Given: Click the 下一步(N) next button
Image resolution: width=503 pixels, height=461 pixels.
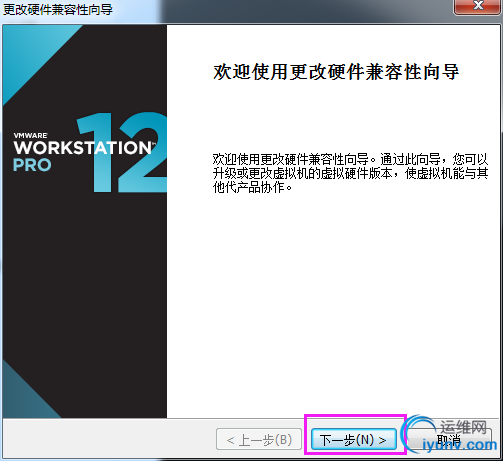Looking at the screenshot, I should tap(354, 439).
